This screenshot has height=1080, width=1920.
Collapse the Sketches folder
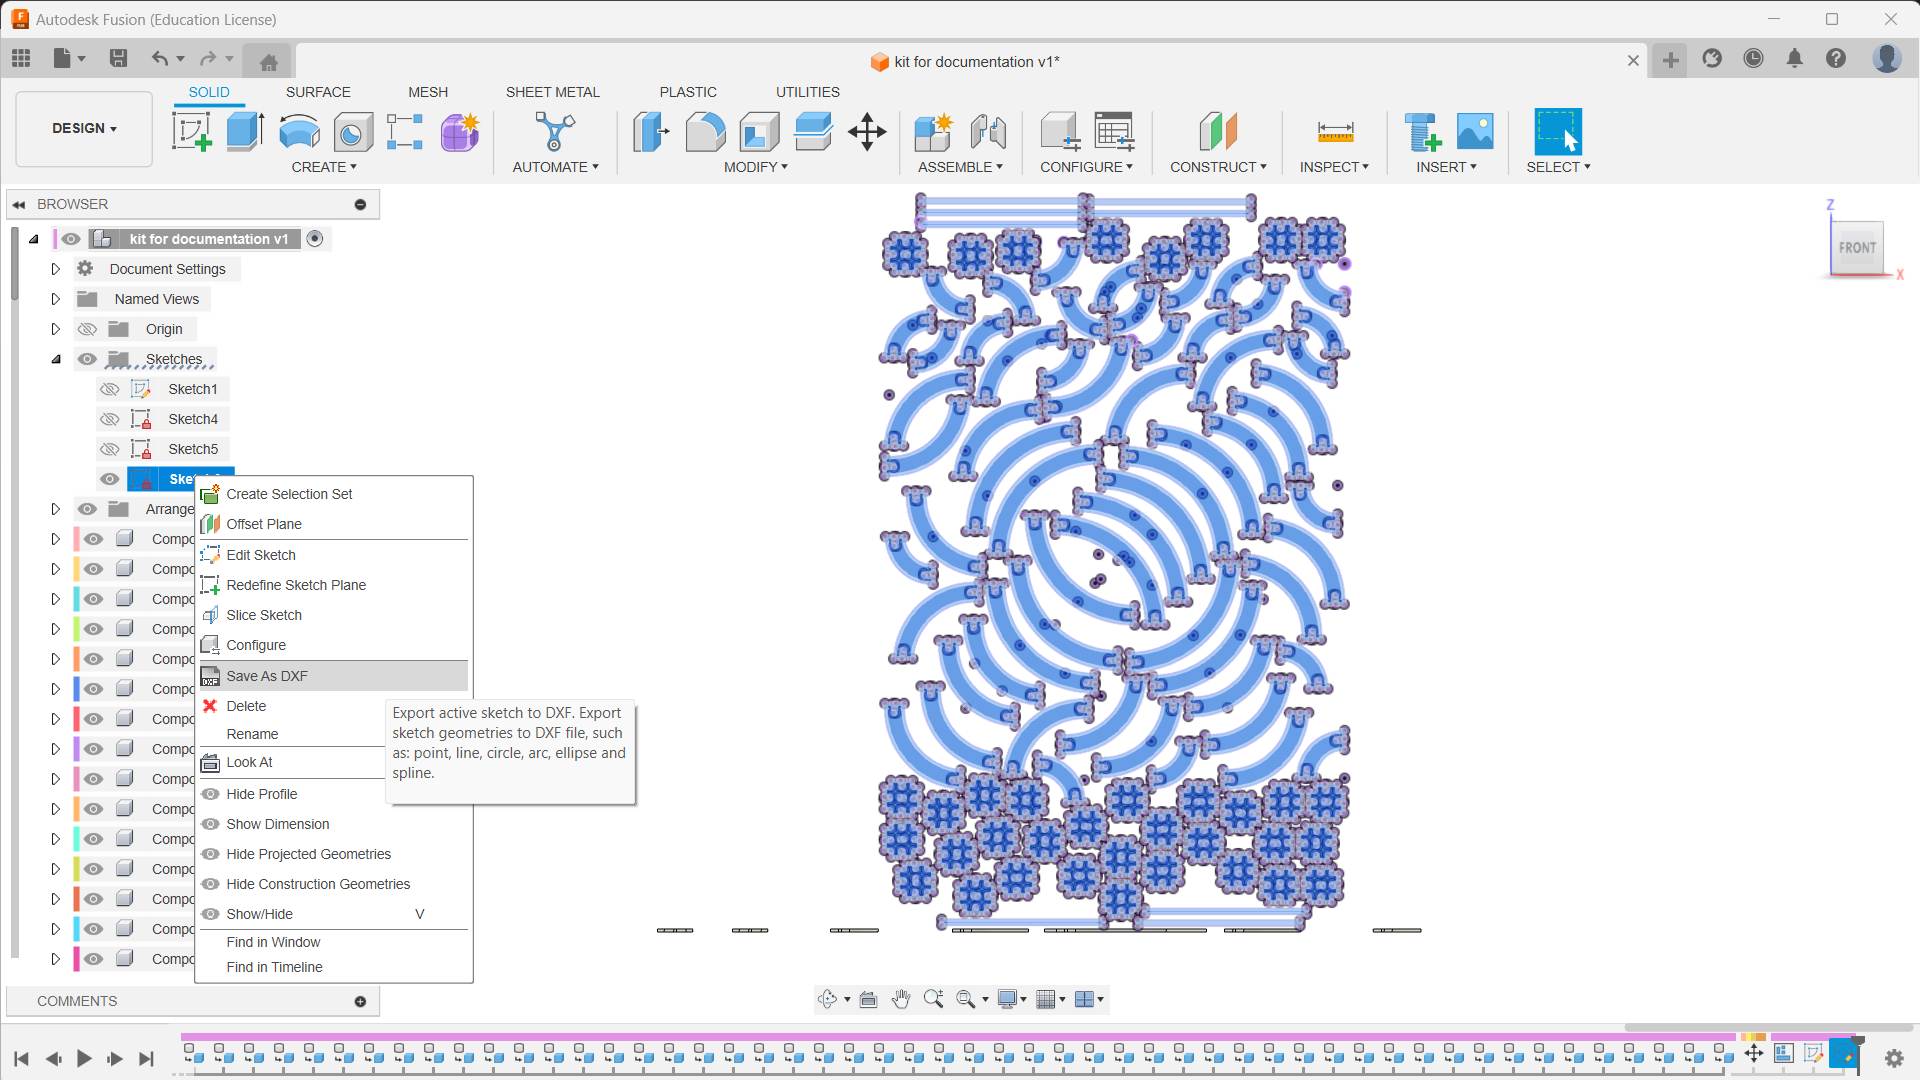[x=56, y=359]
